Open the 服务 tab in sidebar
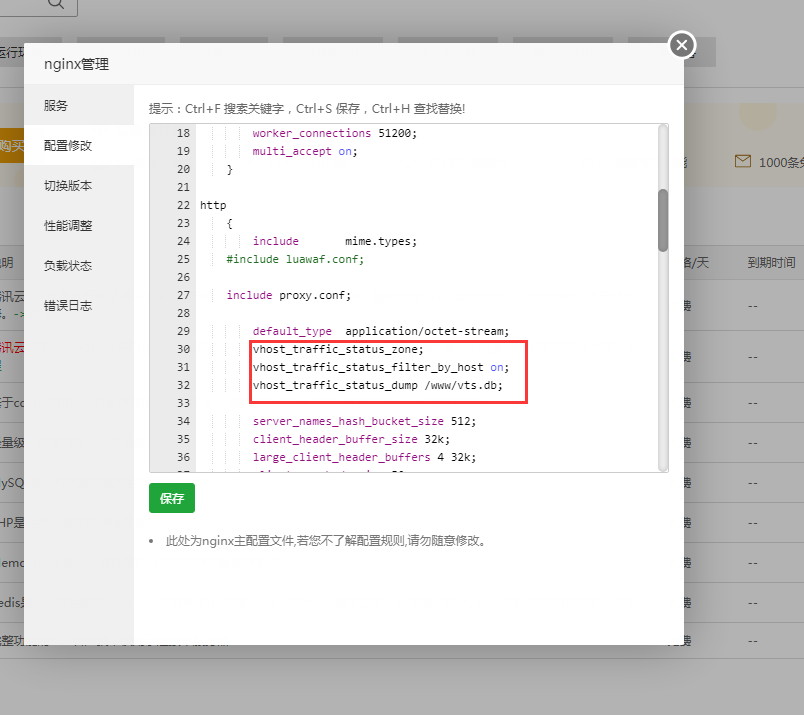804x715 pixels. [56, 105]
